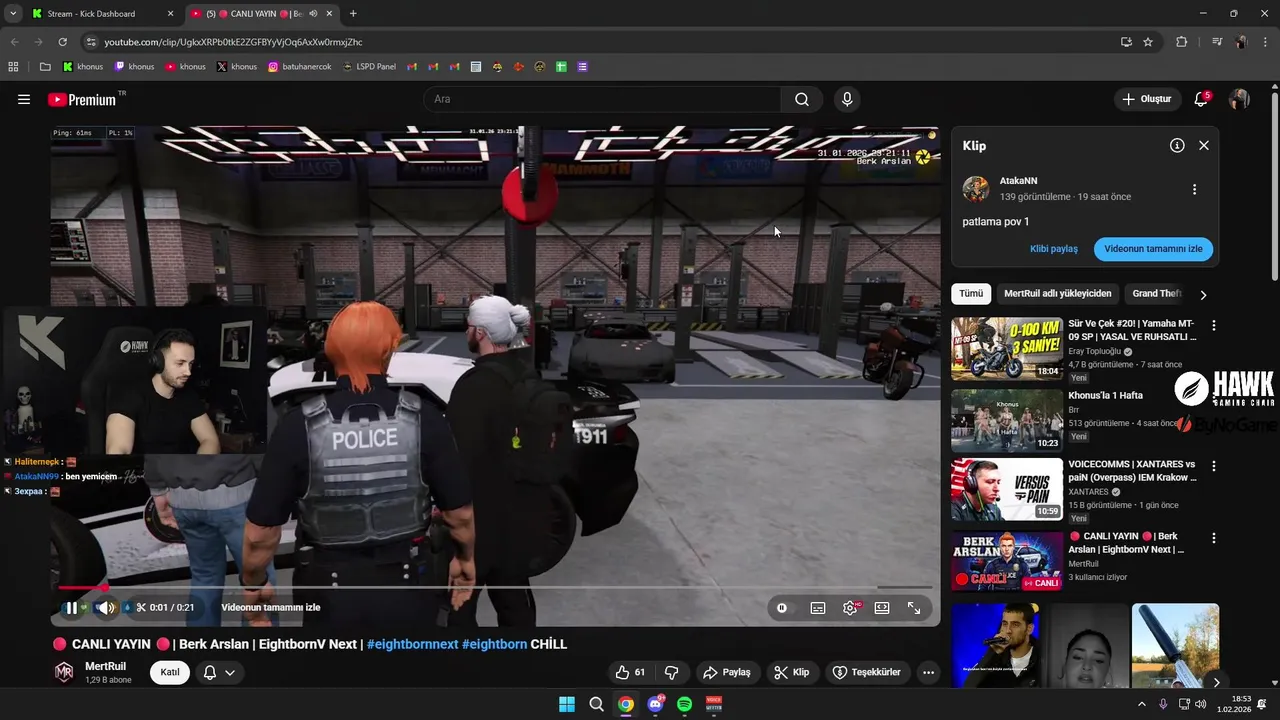Select MertRuil adlı yükleyiciden chip
Screen dimensions: 1280x720
click(x=1057, y=294)
